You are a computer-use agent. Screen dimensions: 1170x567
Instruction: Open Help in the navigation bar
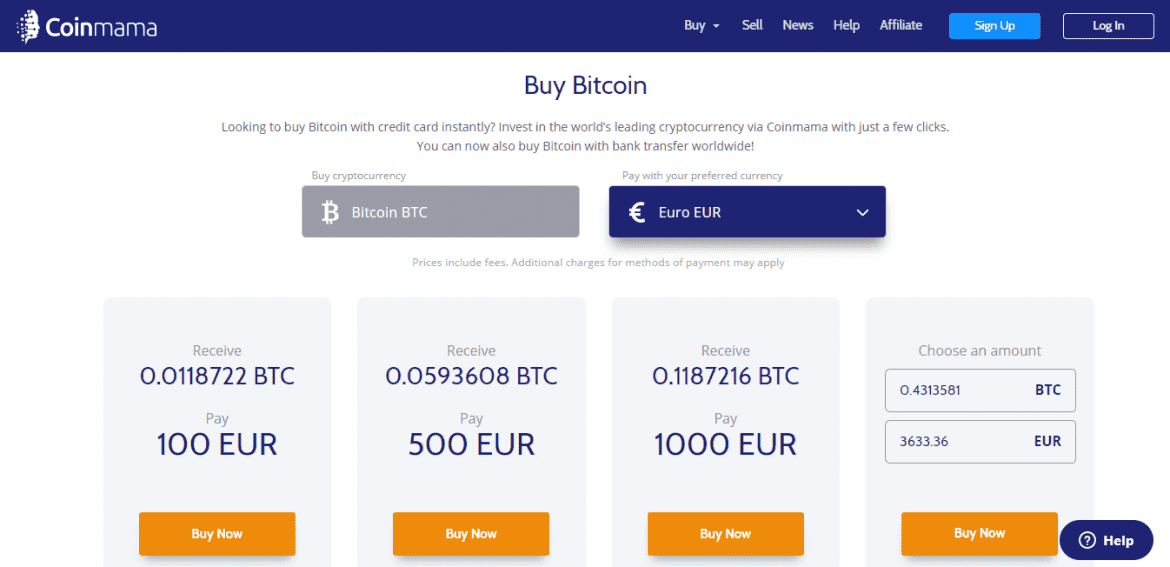[x=846, y=26]
